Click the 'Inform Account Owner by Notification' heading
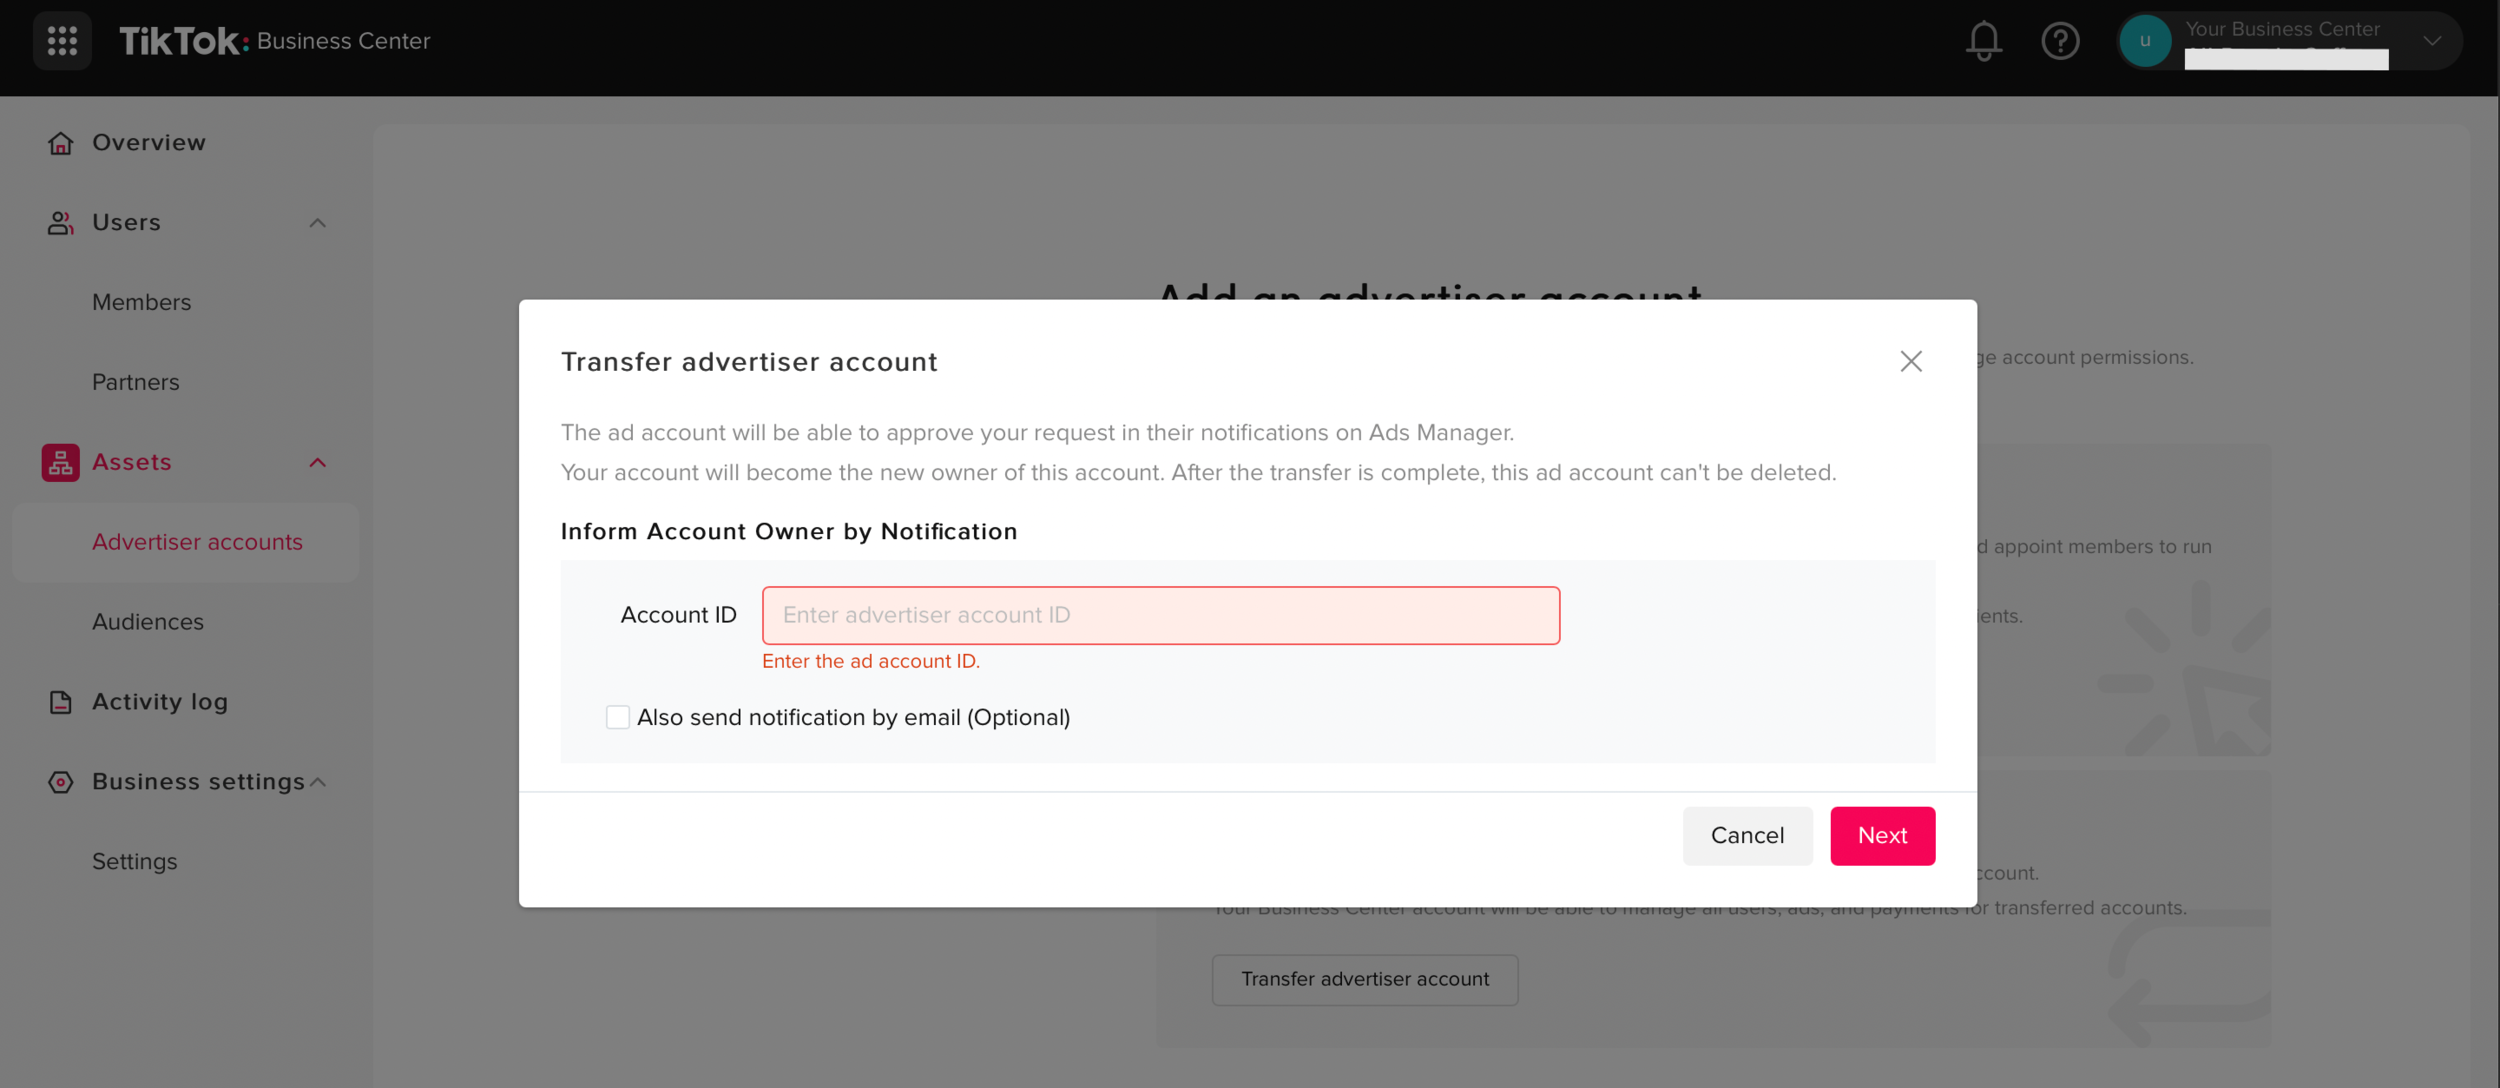2500x1088 pixels. [788, 531]
